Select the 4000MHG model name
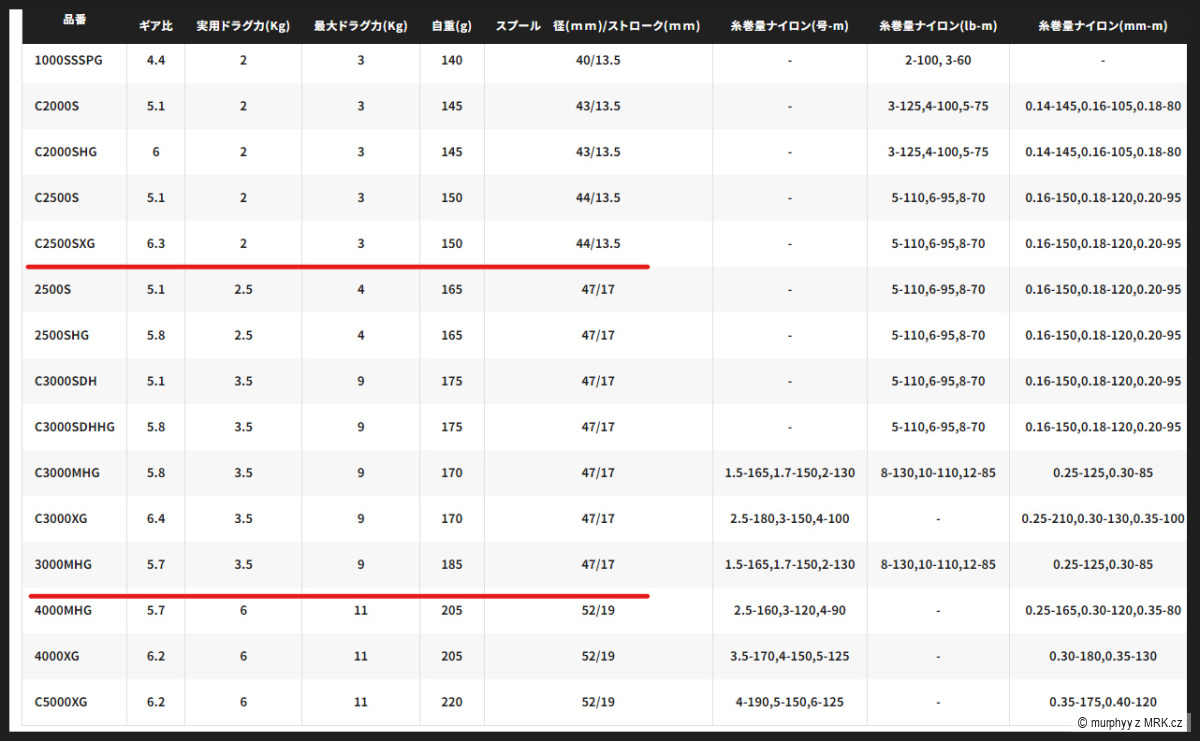 (63, 610)
